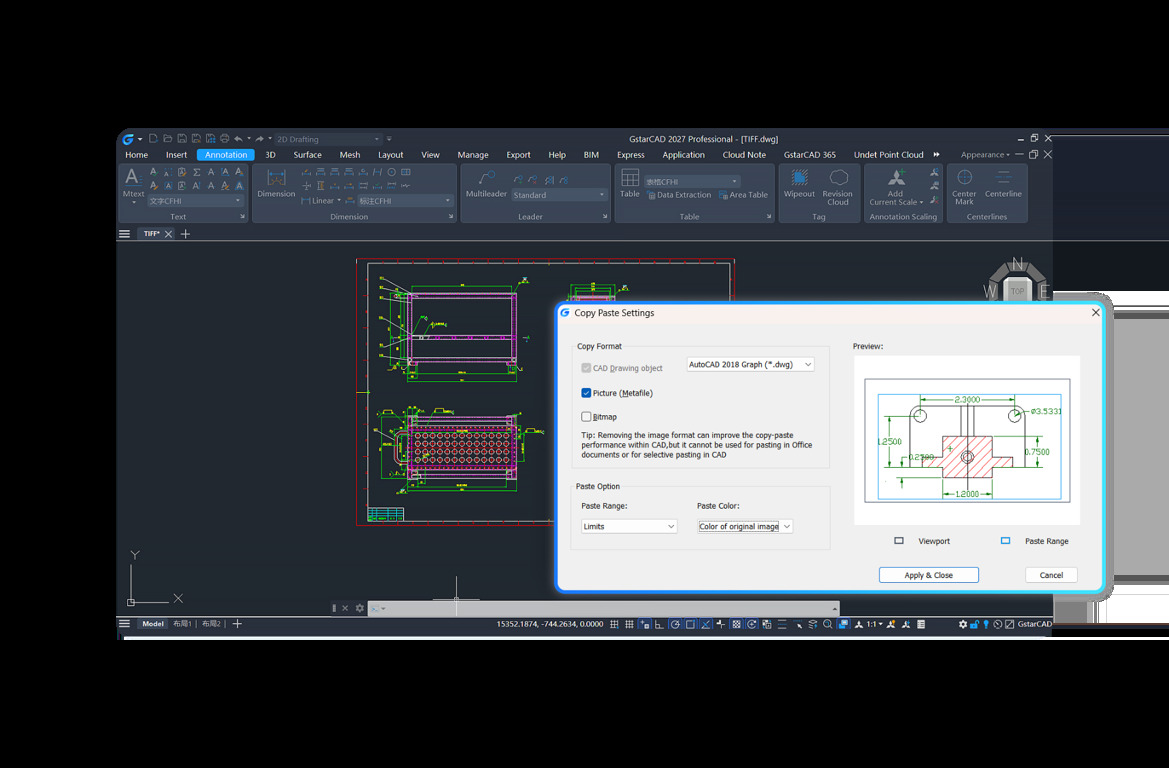1169x768 pixels.
Task: Open the table style dropdown in Table panel
Action: pos(692,181)
